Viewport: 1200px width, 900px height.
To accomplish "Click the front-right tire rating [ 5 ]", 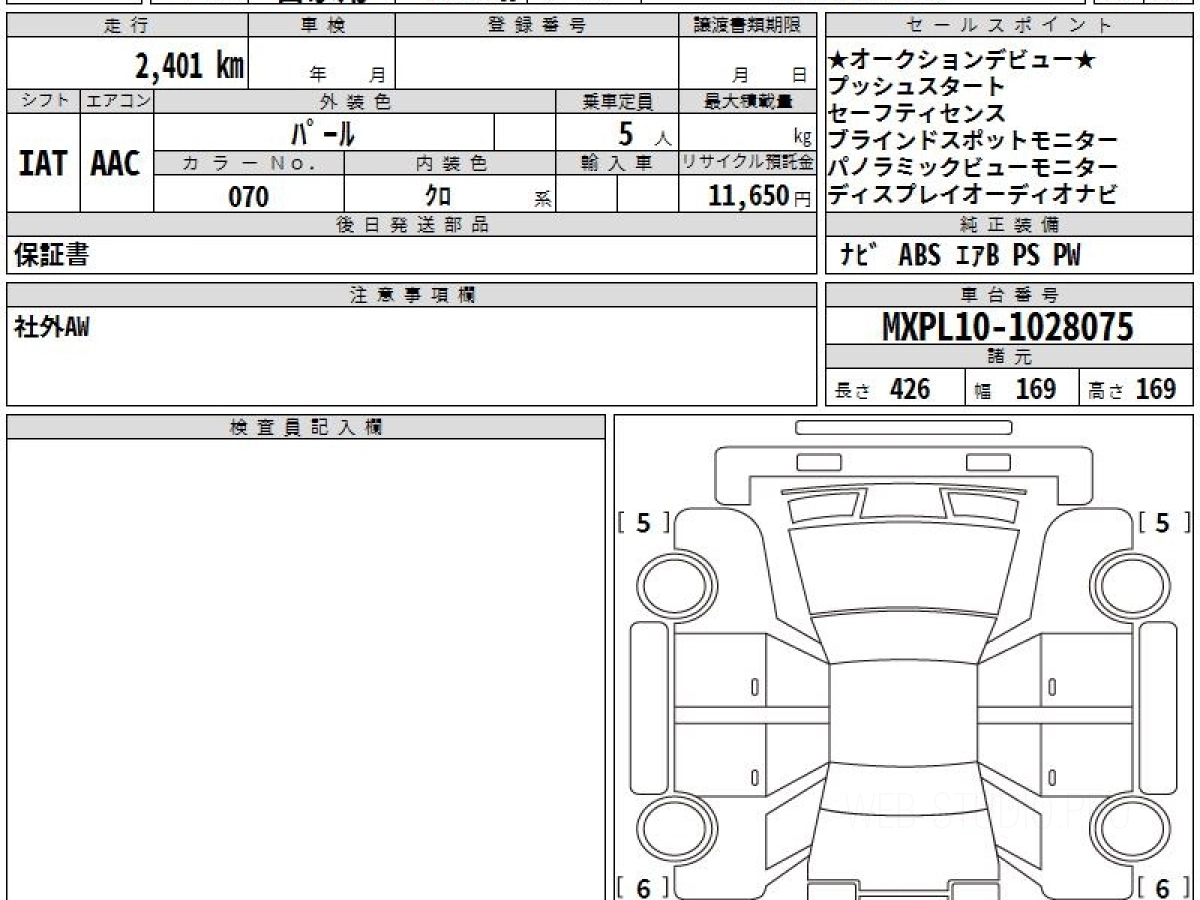I will [x=1164, y=522].
